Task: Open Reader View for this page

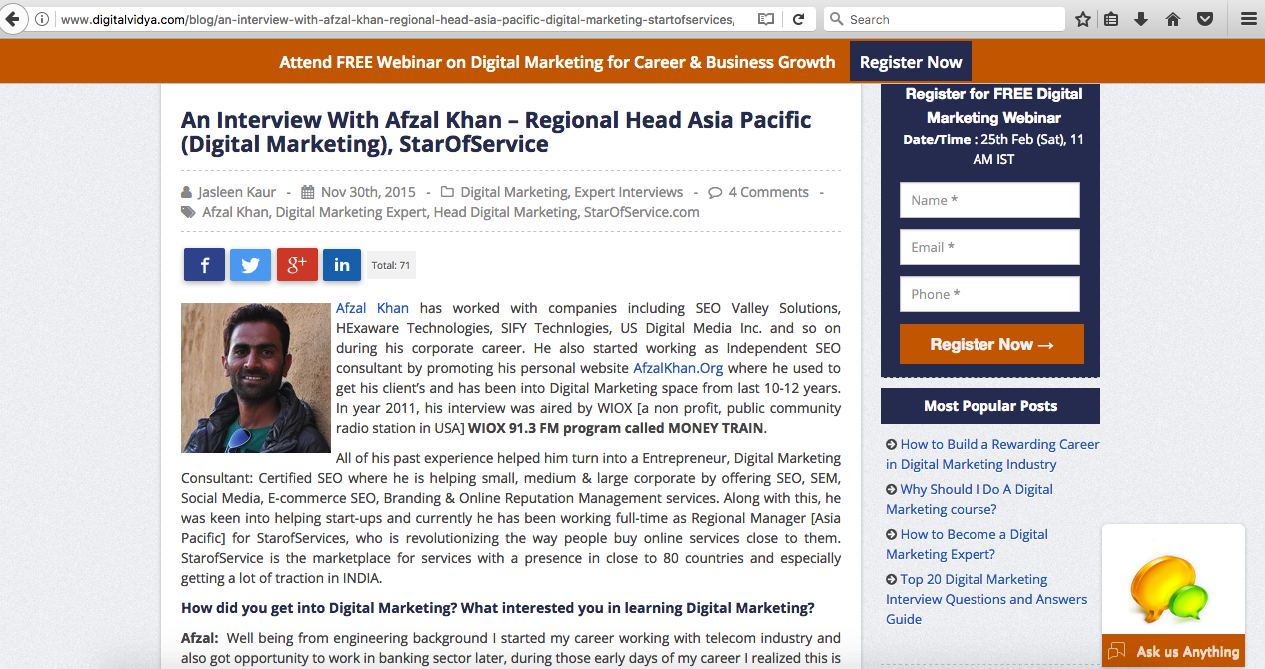Action: tap(765, 18)
